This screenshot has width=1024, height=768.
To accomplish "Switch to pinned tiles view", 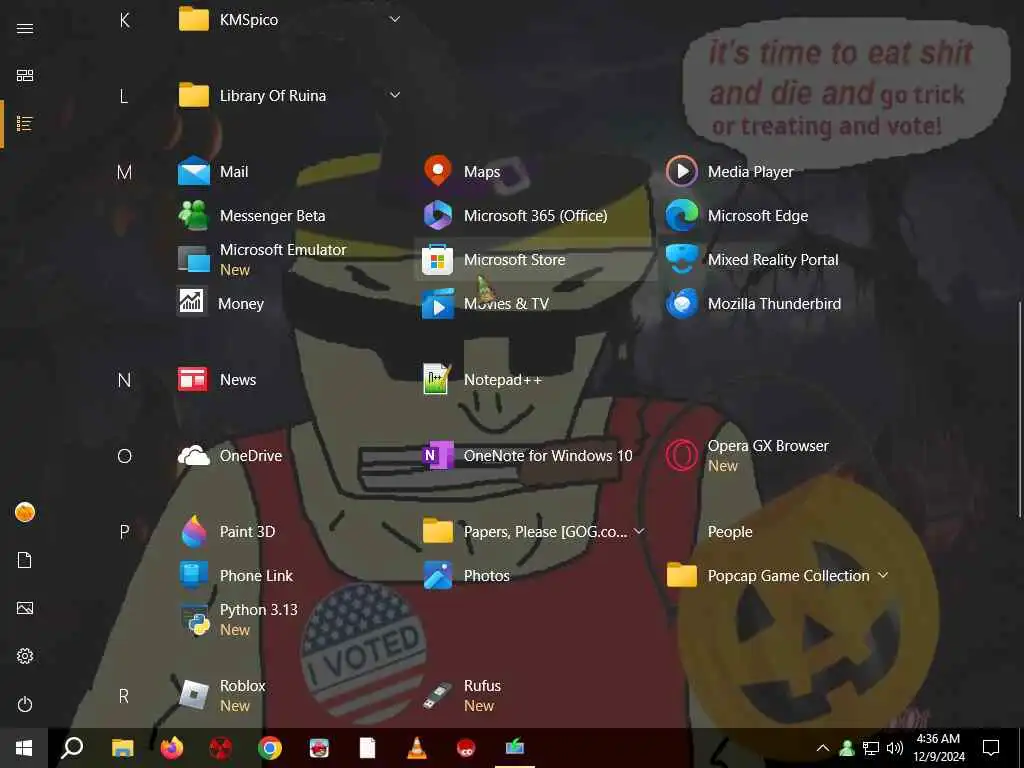I will pyautogui.click(x=25, y=76).
